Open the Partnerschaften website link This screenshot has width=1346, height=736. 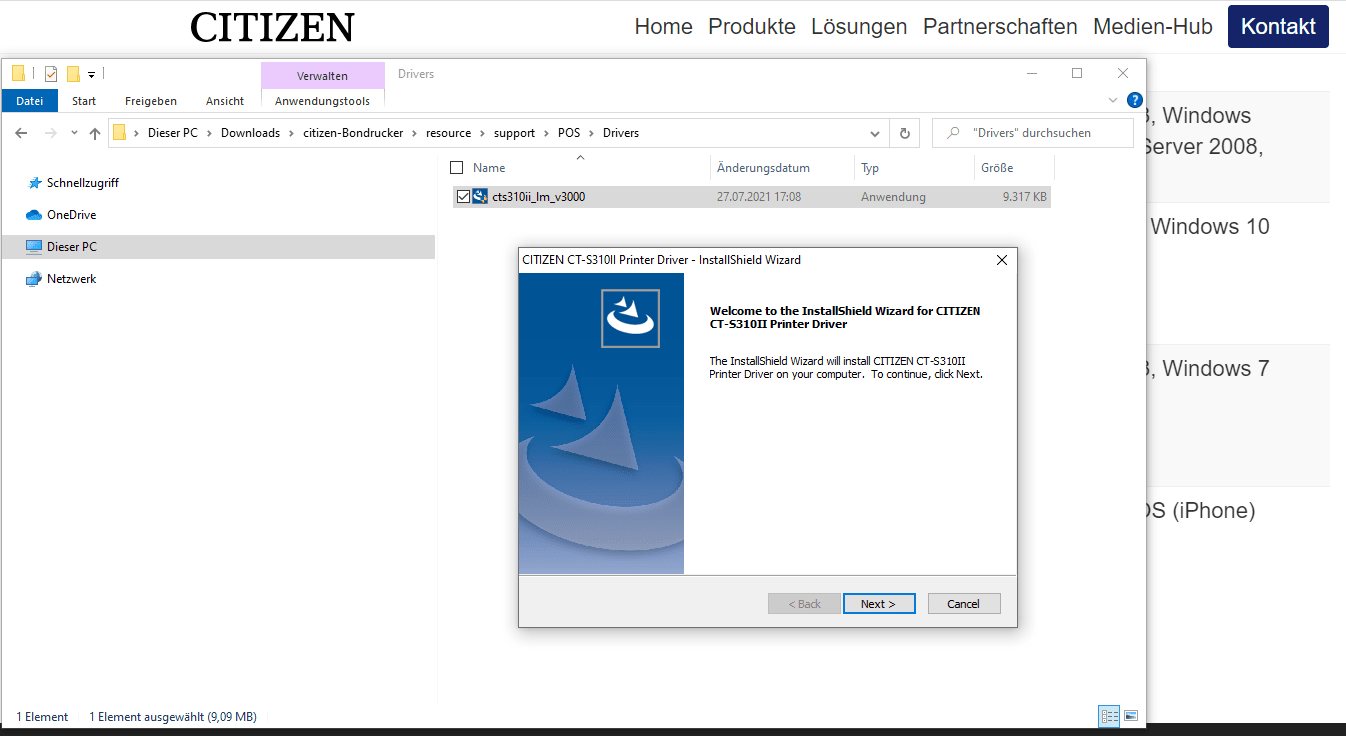tap(1000, 27)
